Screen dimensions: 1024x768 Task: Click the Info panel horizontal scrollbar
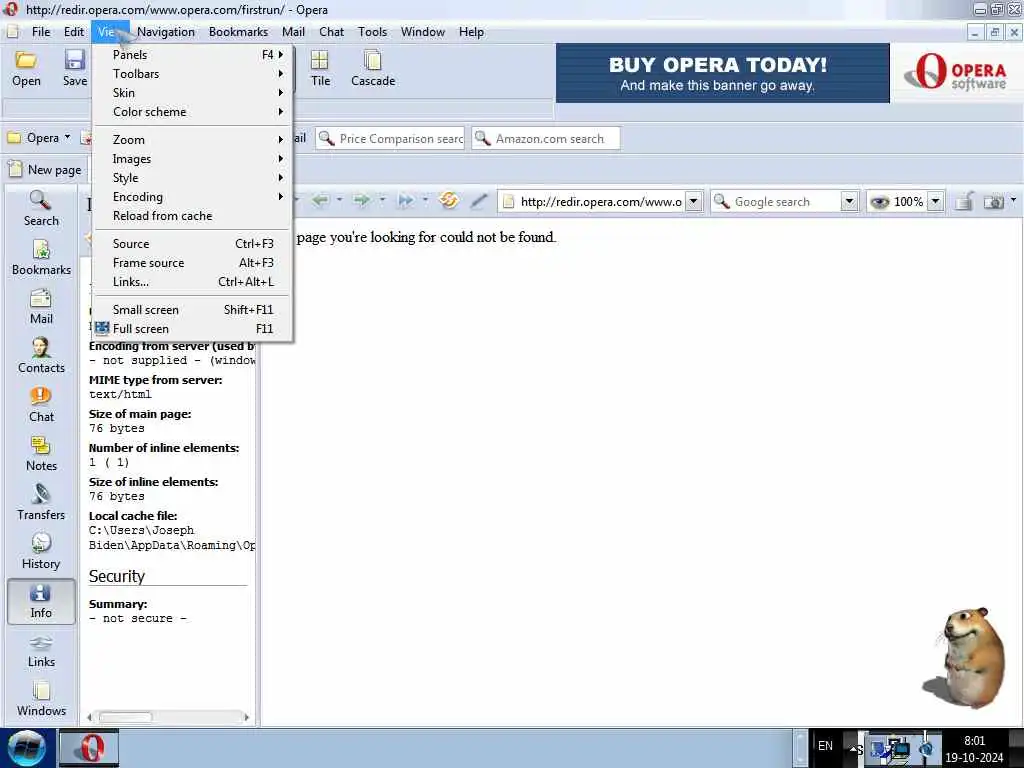coord(168,717)
